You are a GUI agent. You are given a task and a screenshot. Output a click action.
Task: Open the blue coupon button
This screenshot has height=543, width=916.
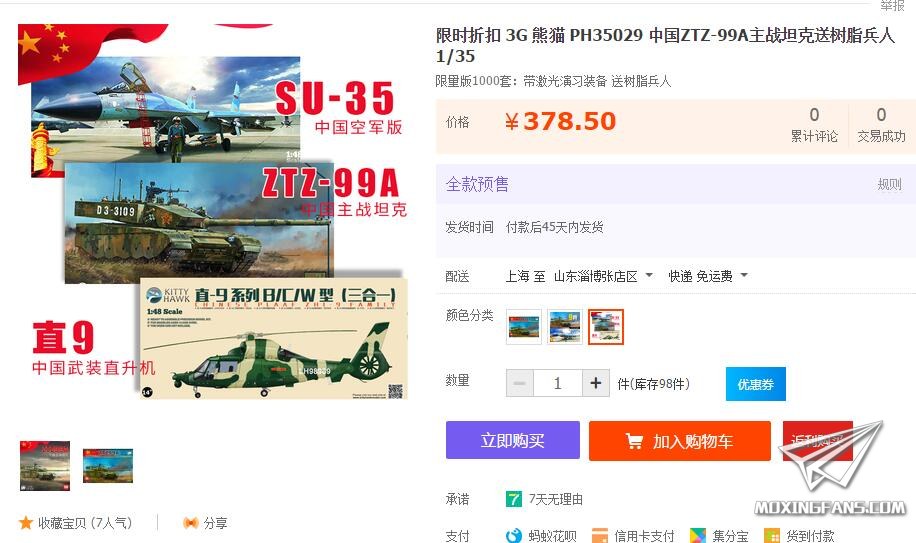coord(755,384)
